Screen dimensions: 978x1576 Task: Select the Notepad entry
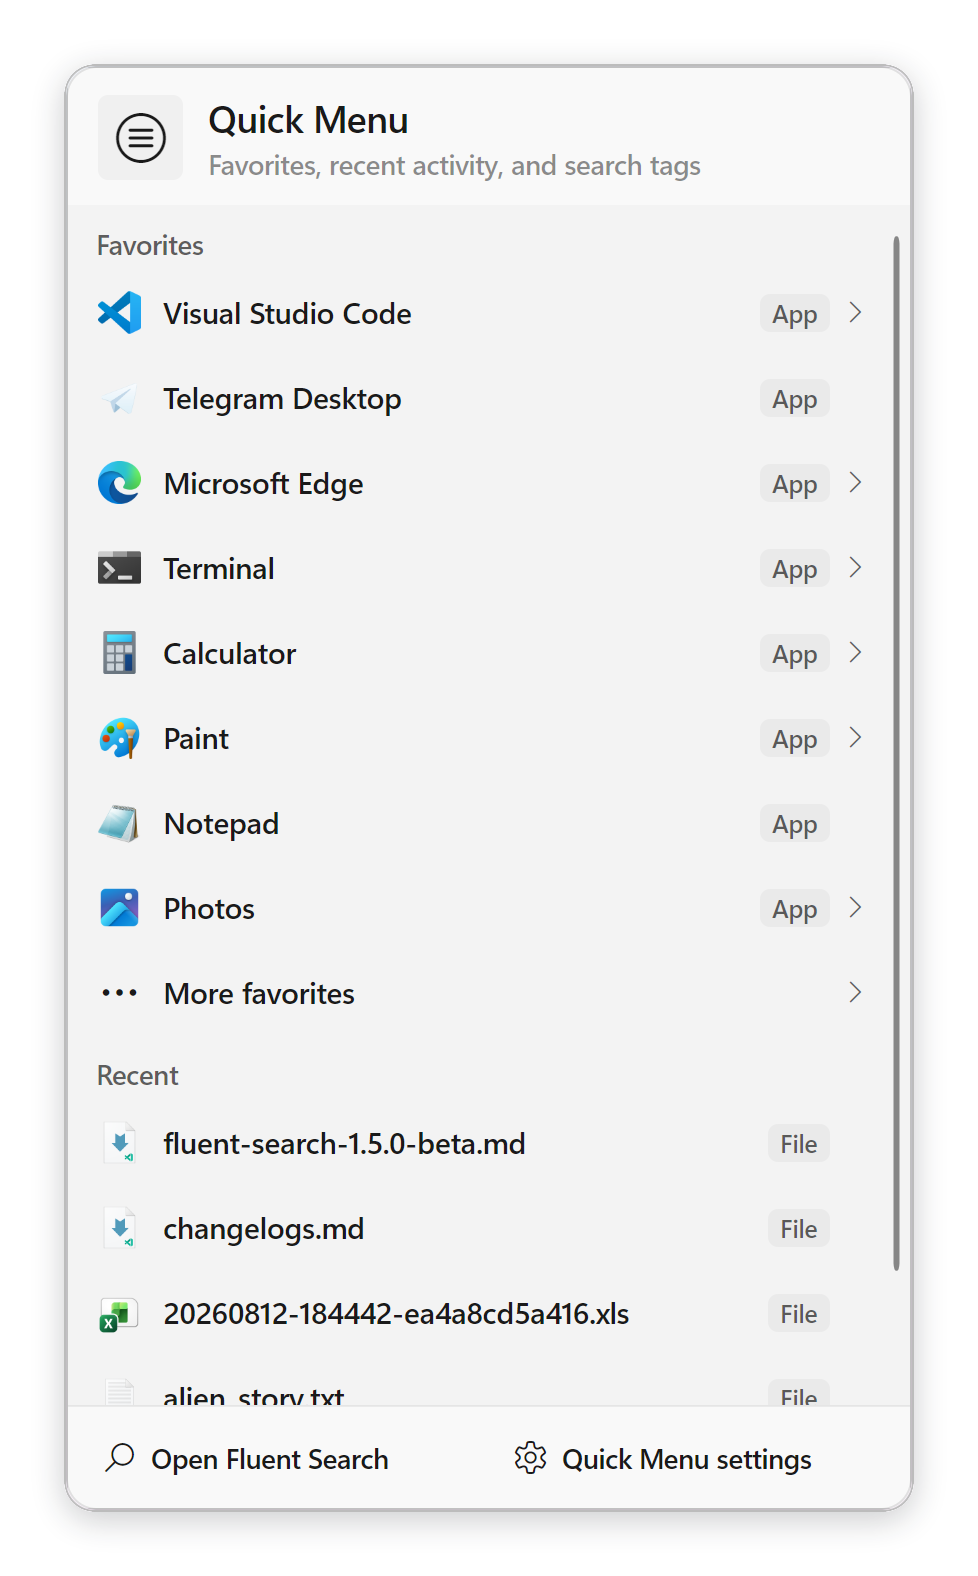click(478, 823)
